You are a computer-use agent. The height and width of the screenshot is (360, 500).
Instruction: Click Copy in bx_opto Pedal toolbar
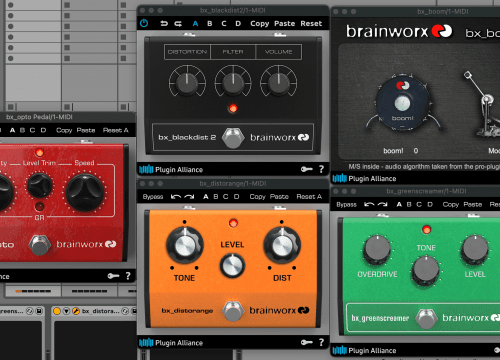click(x=64, y=130)
